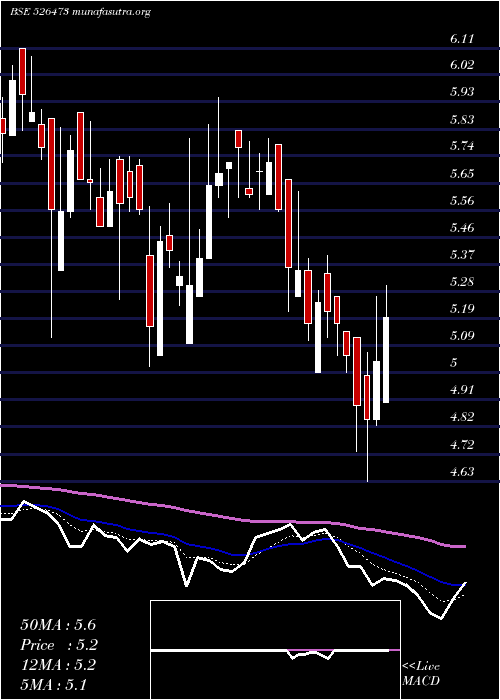Click the 5.09 price axis label
Image resolution: width=500 pixels, height=700 pixels.
tap(462, 336)
